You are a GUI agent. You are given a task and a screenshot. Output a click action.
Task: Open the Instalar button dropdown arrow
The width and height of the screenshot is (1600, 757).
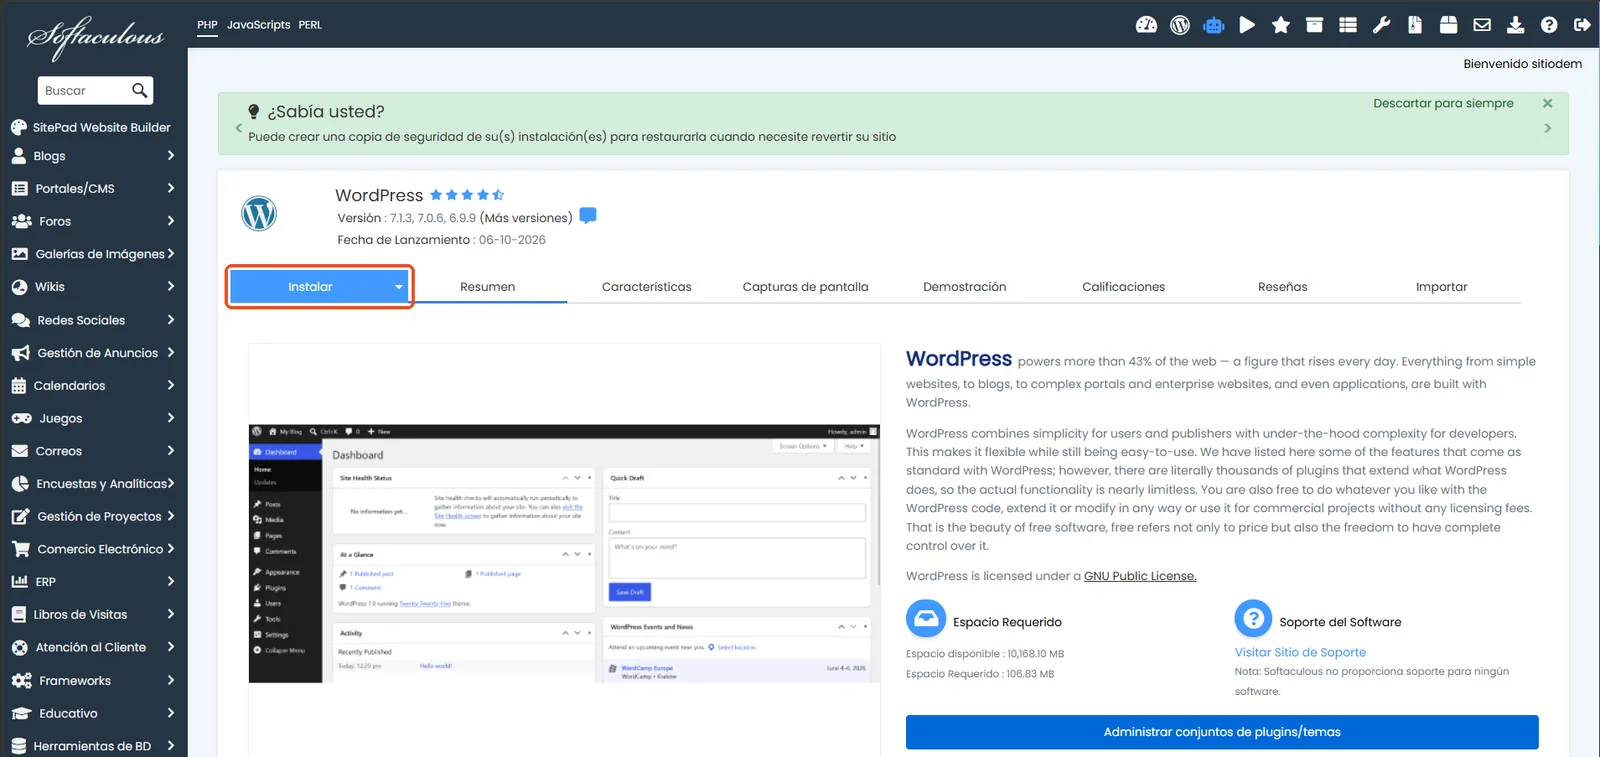pos(398,287)
